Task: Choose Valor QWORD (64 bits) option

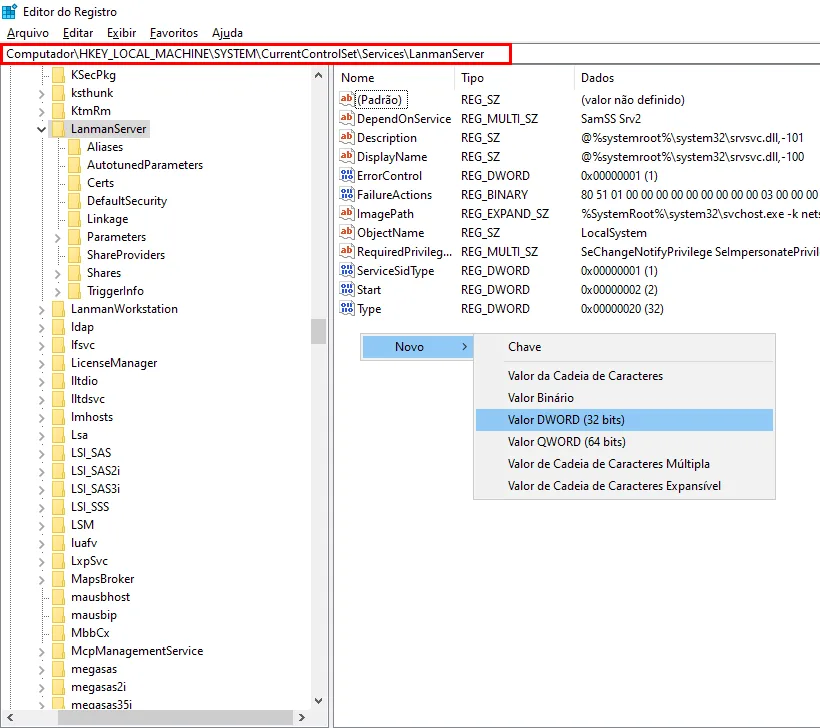Action: coord(624,442)
